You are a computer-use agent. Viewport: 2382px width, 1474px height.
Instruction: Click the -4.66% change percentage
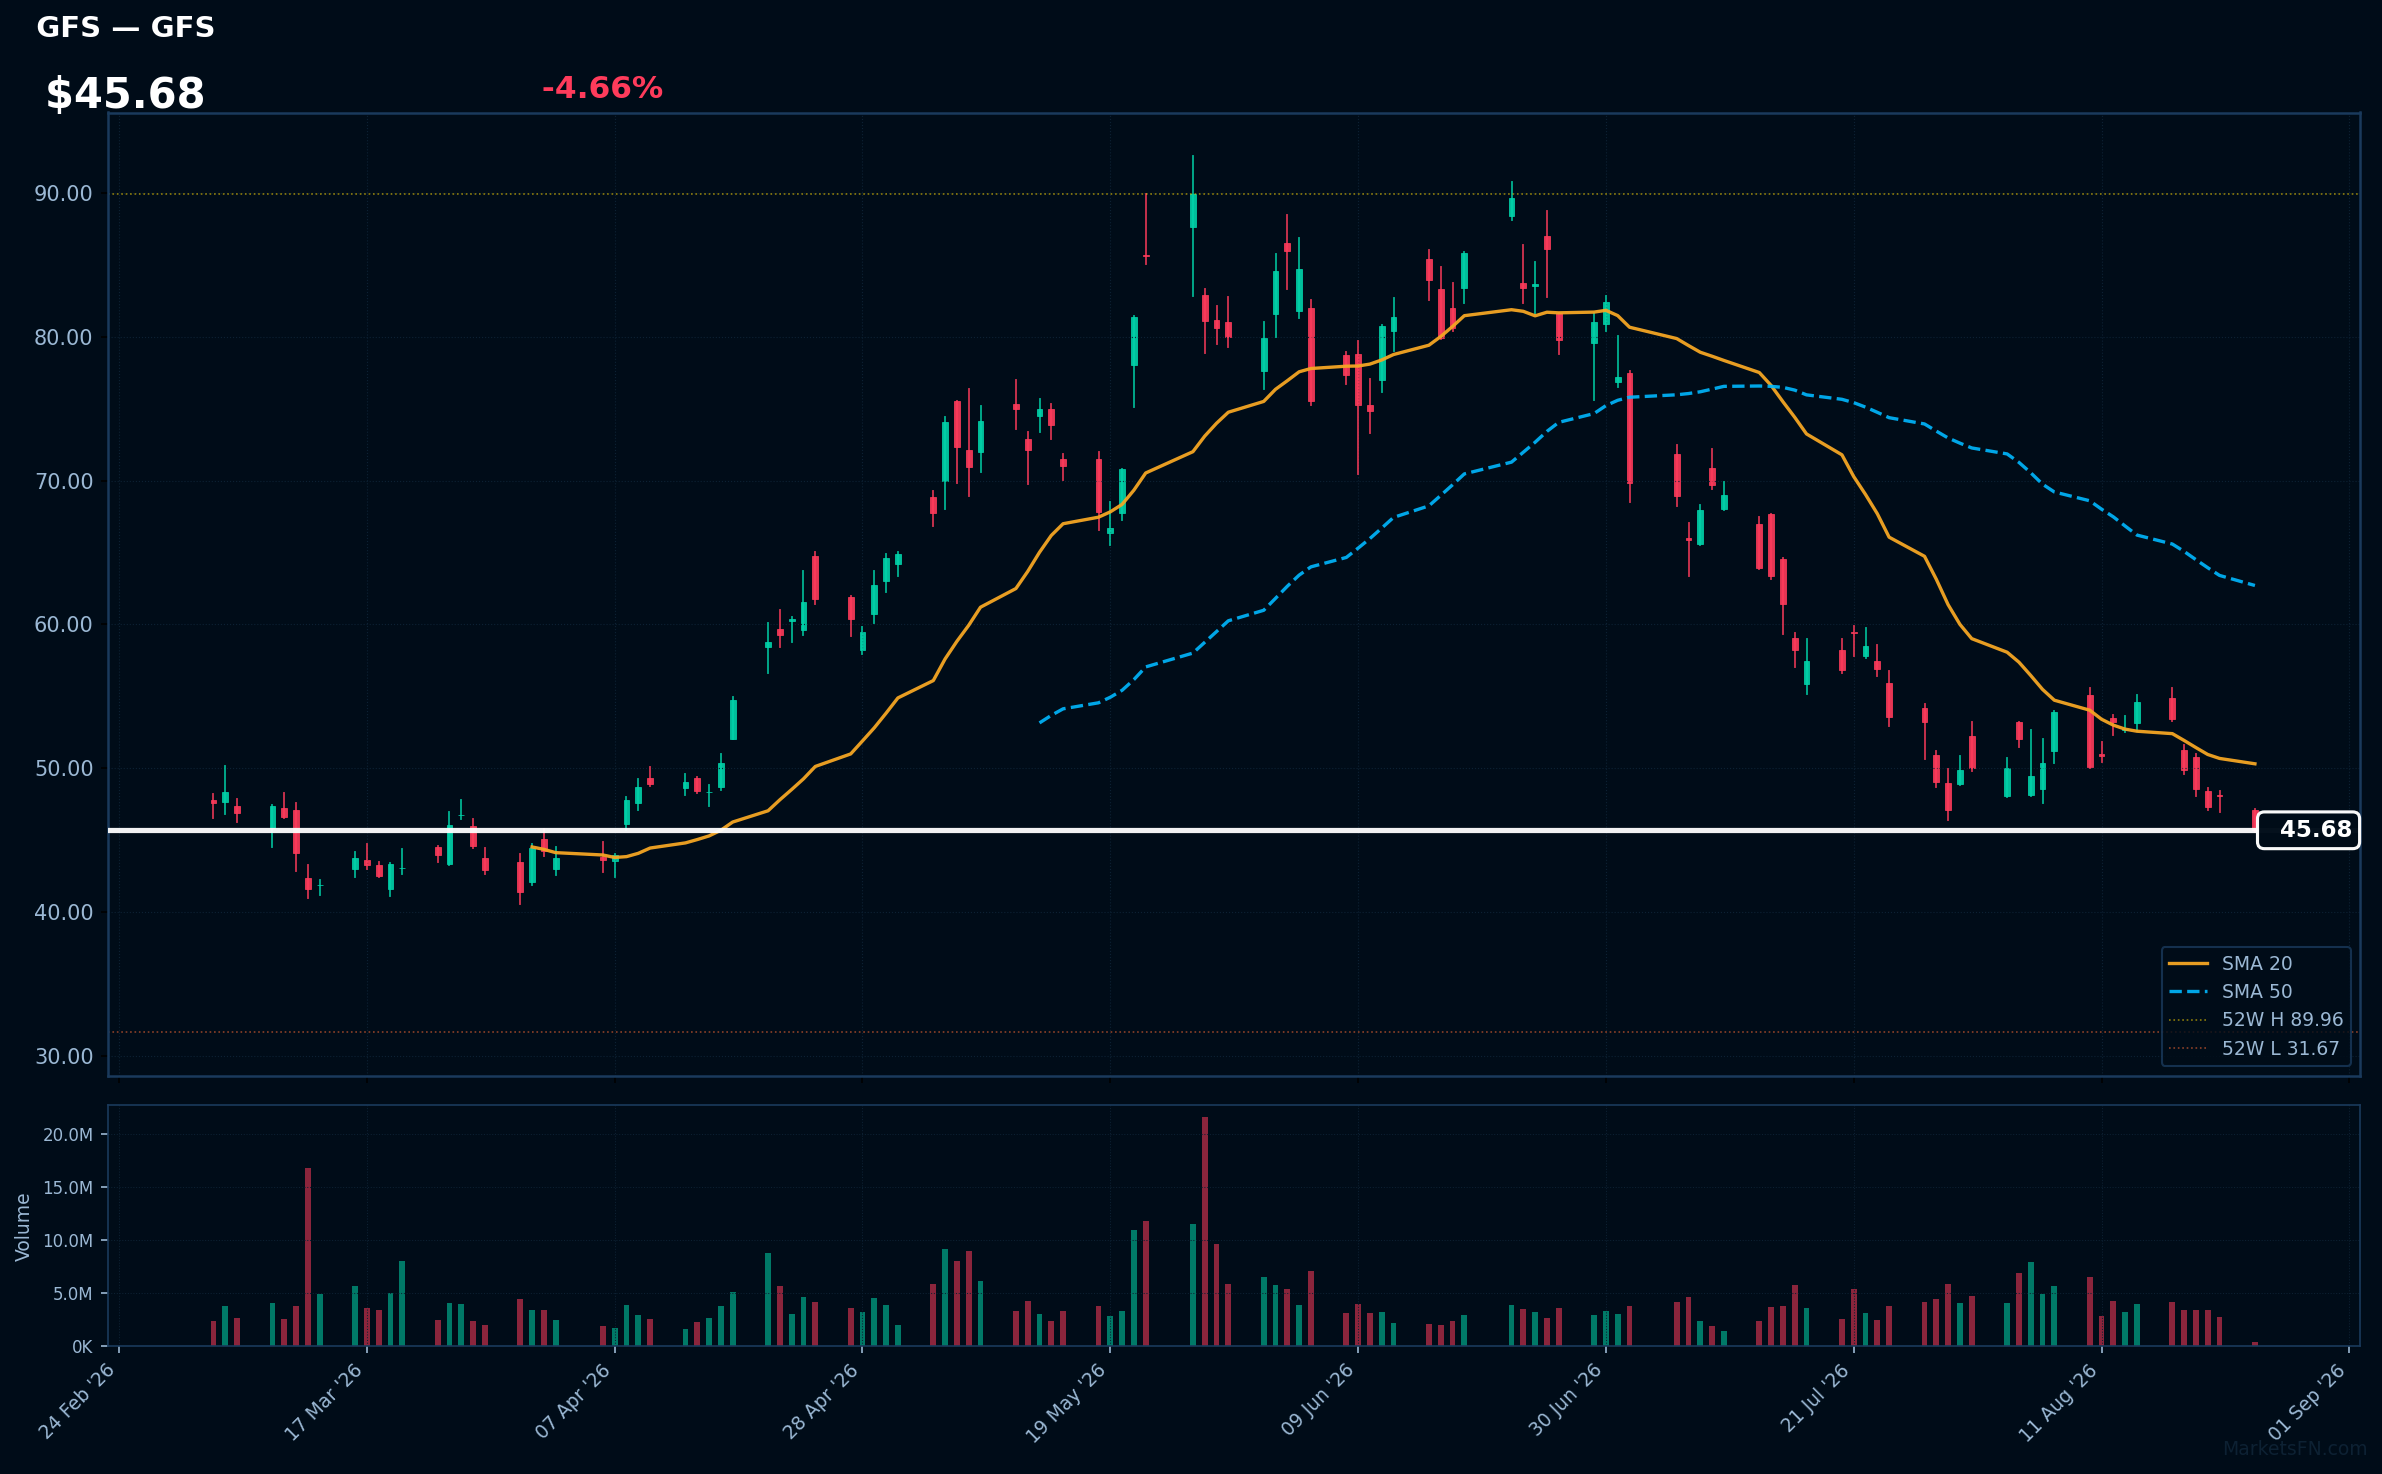coord(602,88)
